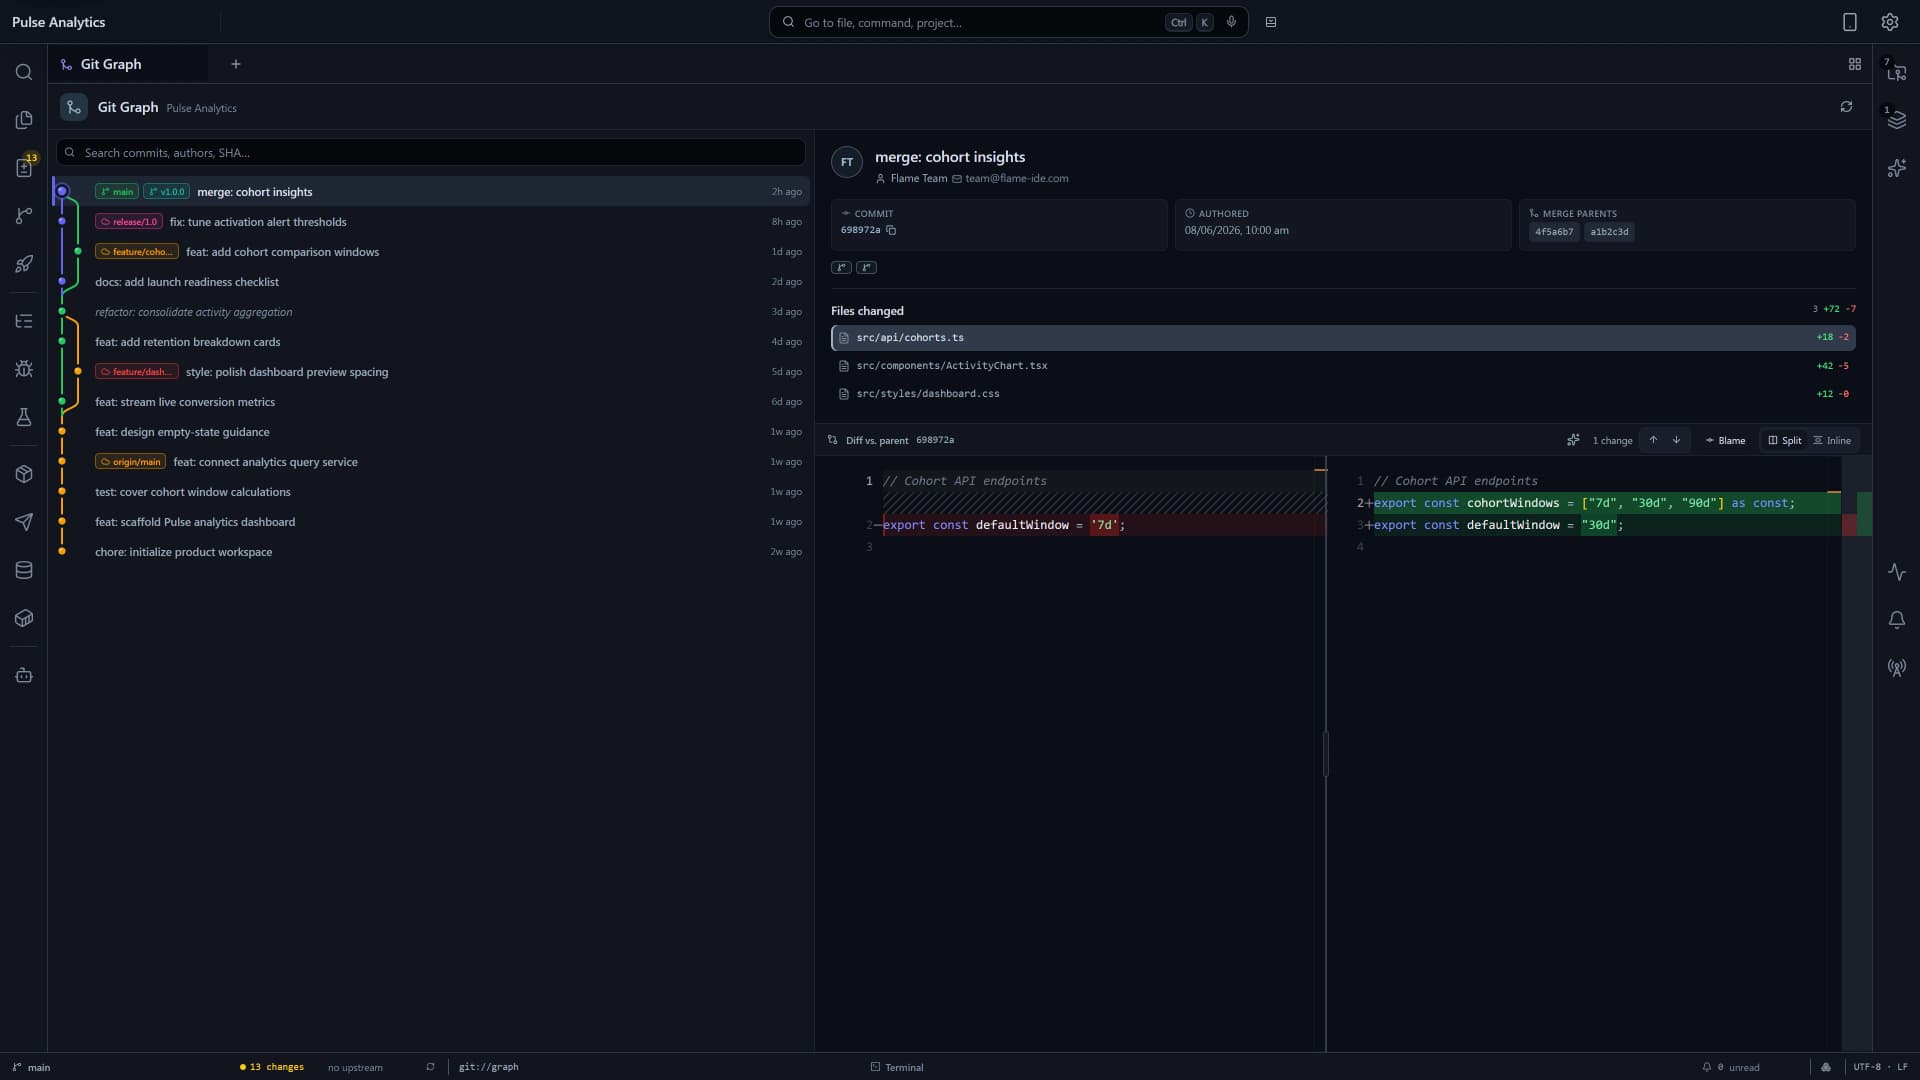Open src/api/cohorts.ts in files changed
Image resolution: width=1920 pixels, height=1080 pixels.
[x=1343, y=337]
